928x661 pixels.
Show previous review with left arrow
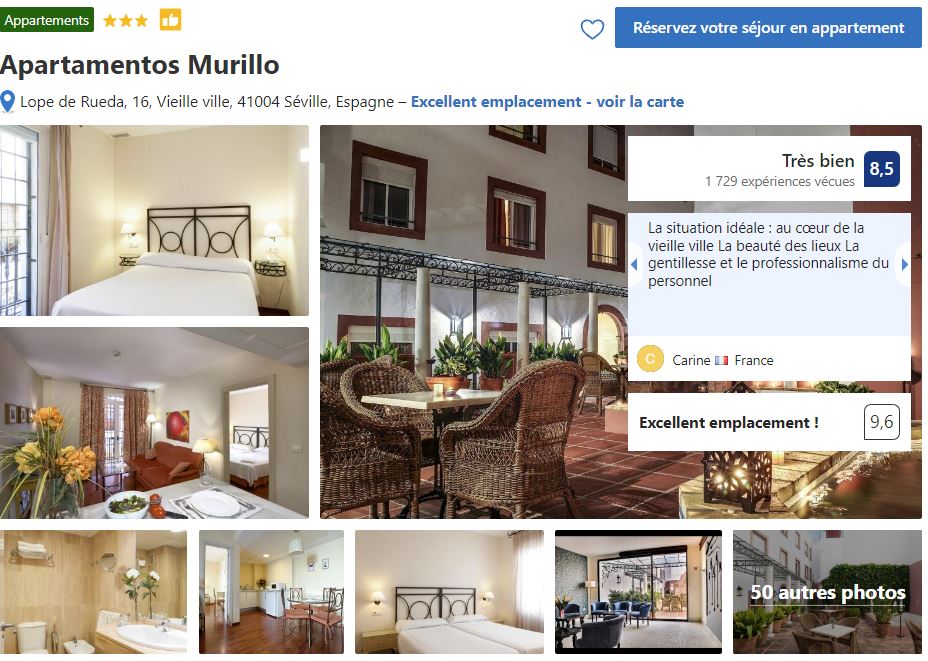pos(634,265)
